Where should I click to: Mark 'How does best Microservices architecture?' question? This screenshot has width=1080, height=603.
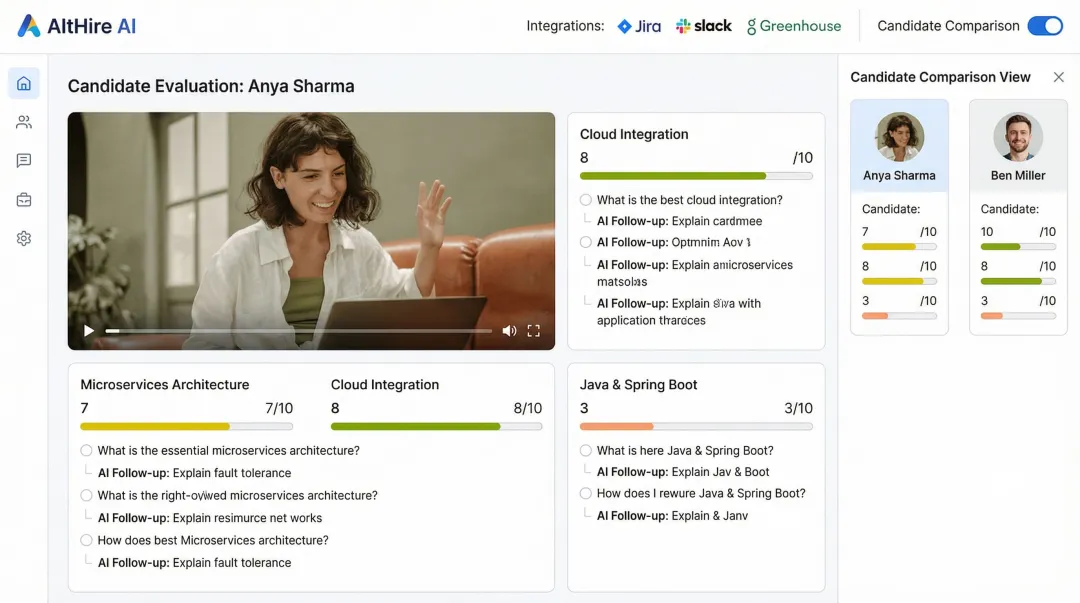(x=86, y=540)
